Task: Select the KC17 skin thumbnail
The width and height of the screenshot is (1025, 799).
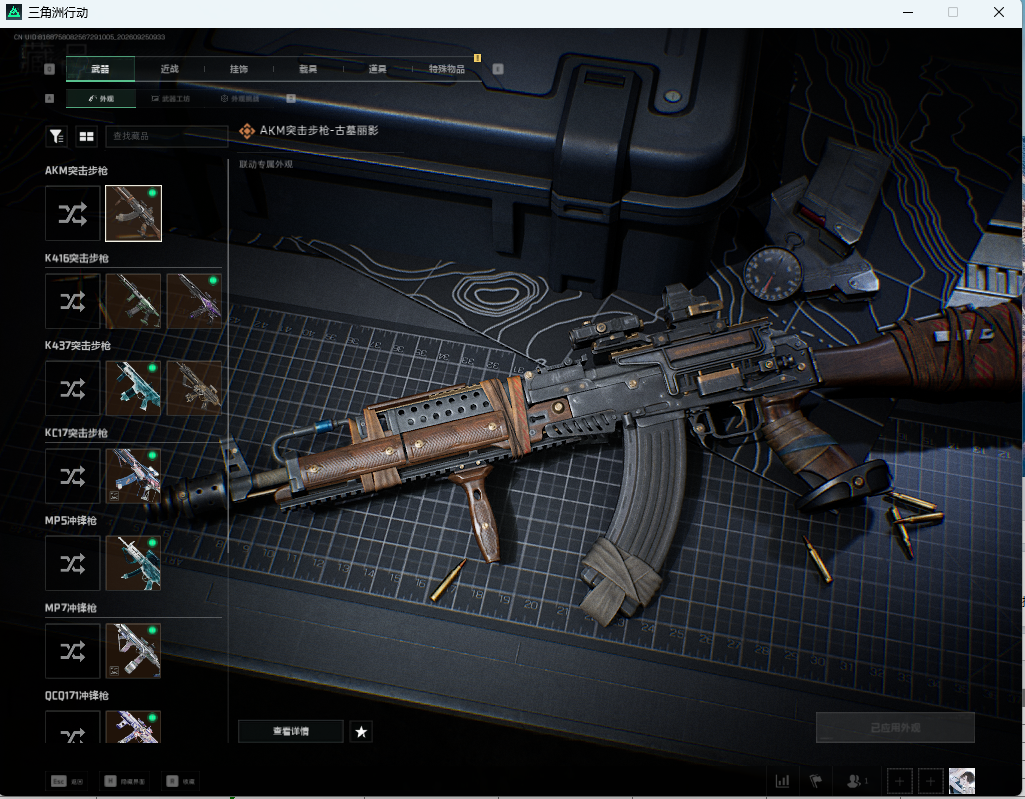Action: [133, 476]
